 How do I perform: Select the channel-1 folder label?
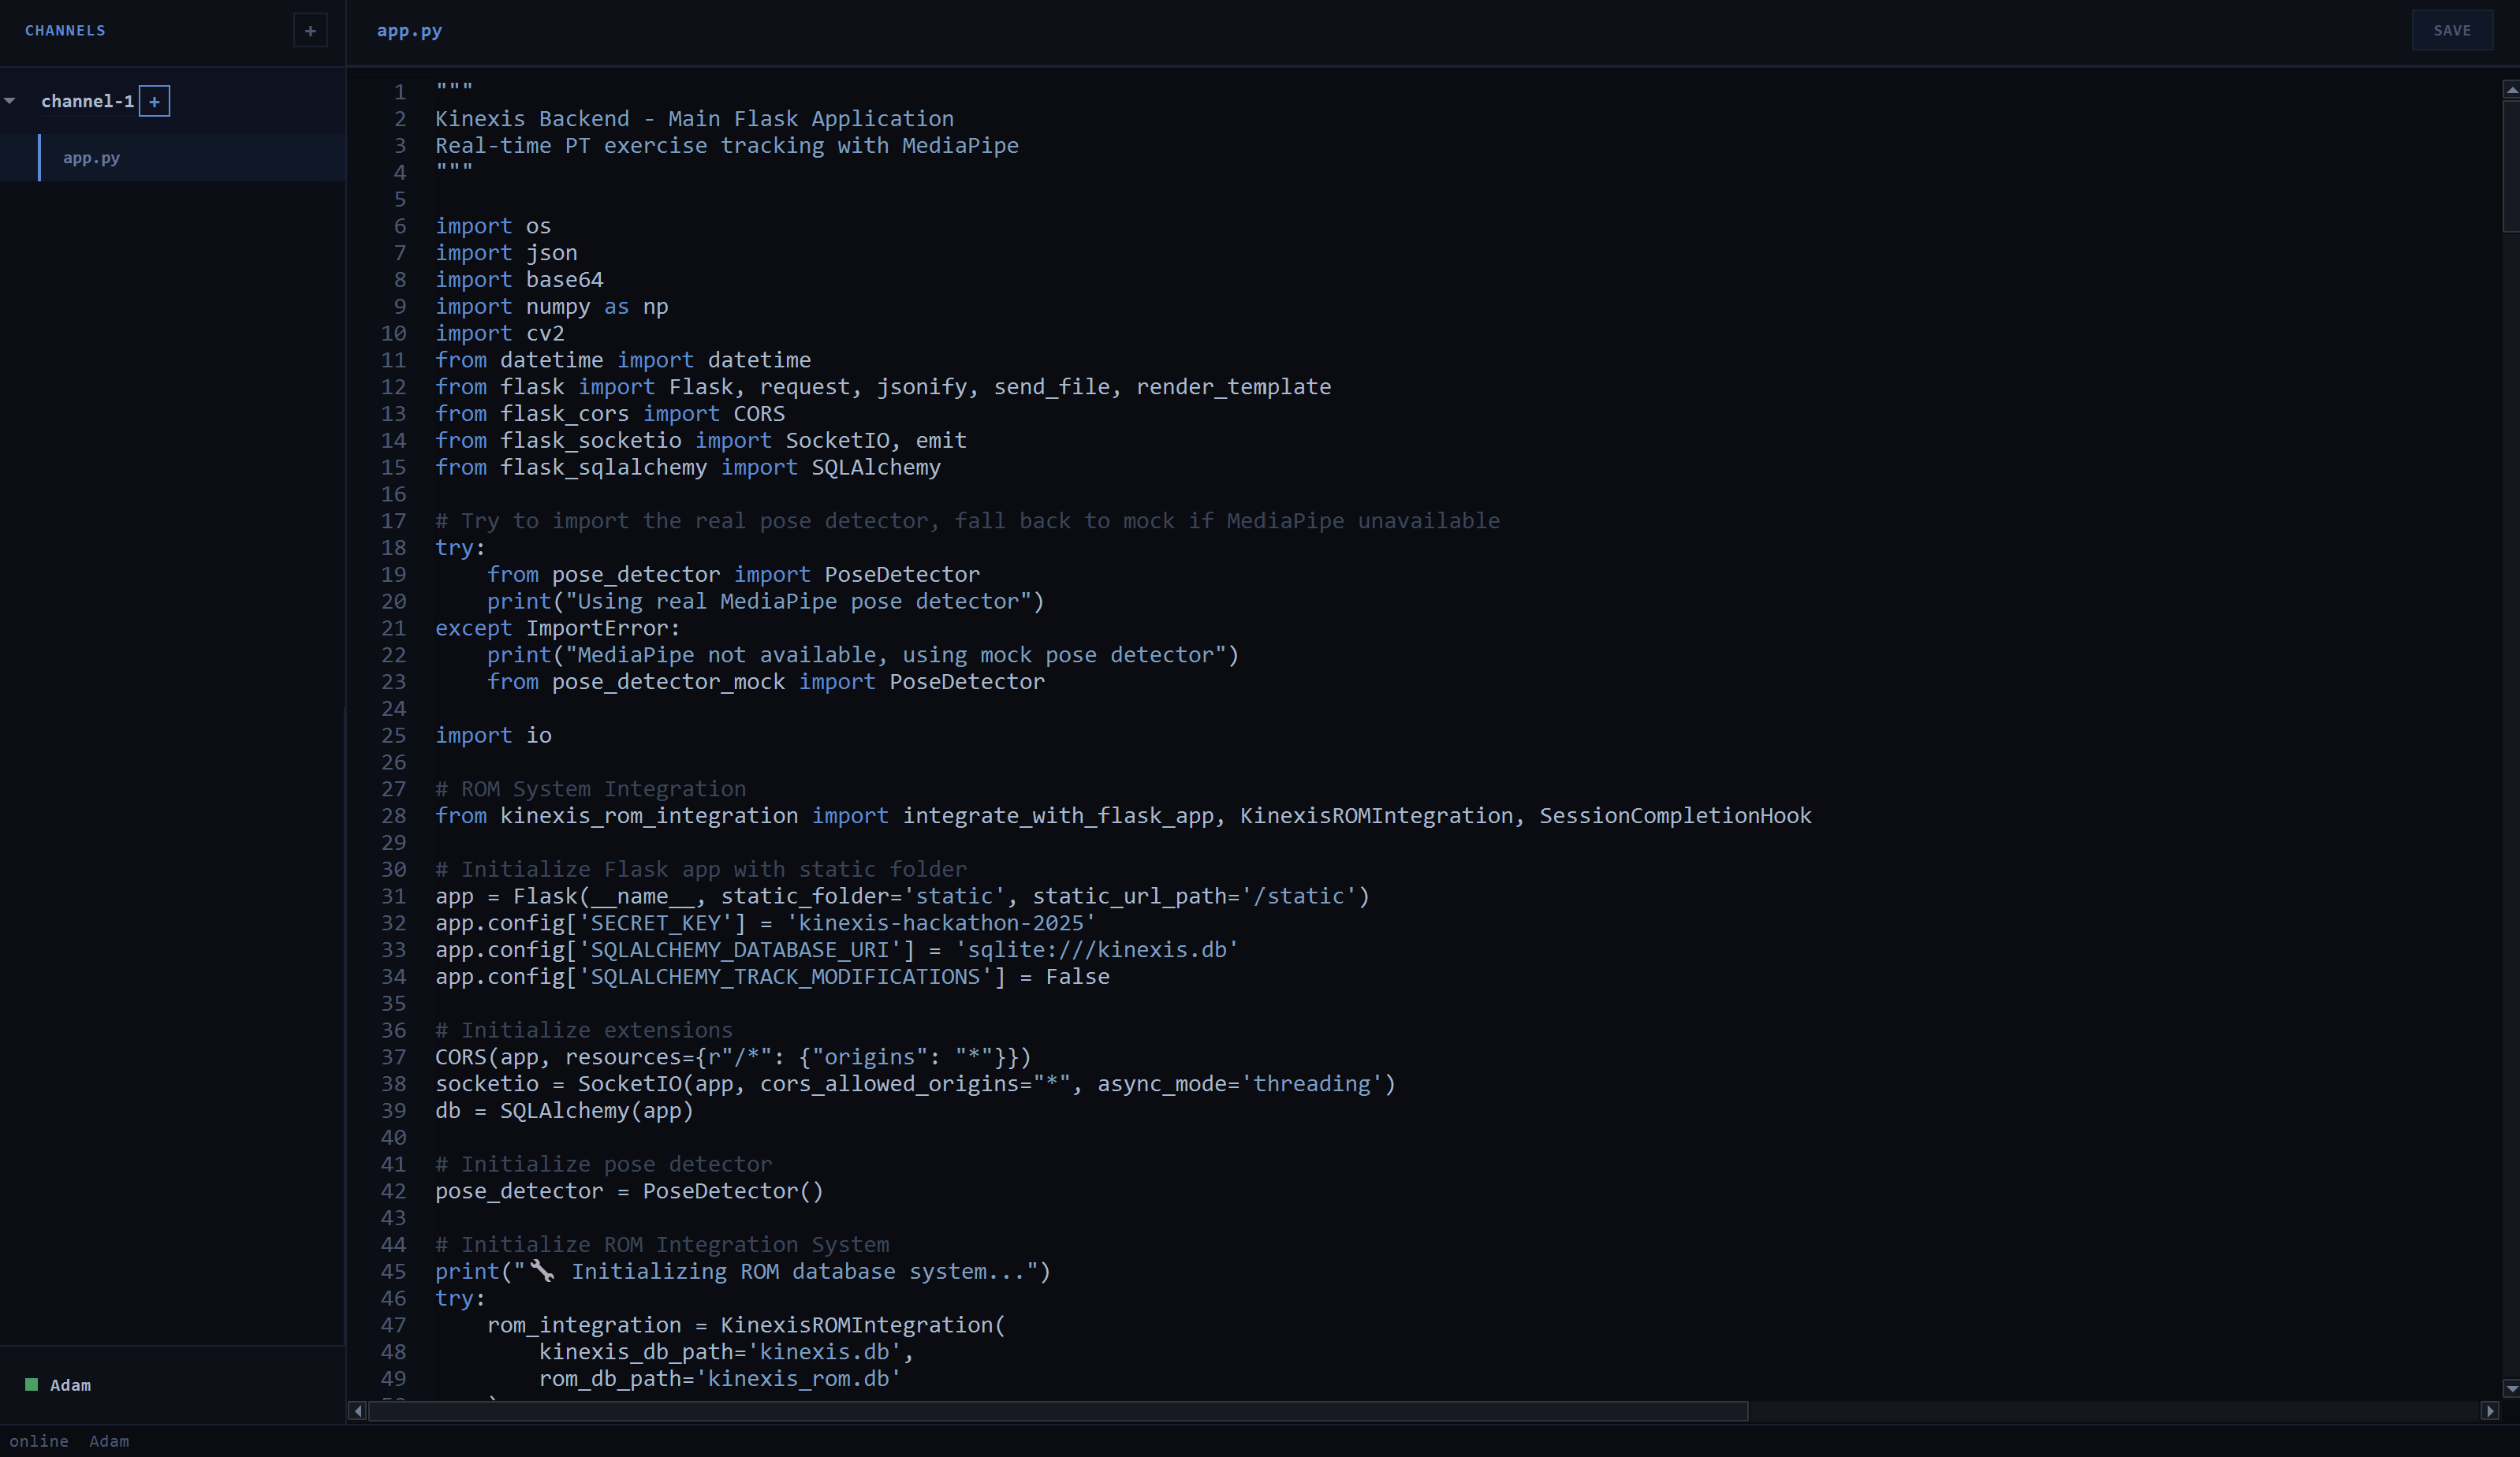tap(87, 101)
